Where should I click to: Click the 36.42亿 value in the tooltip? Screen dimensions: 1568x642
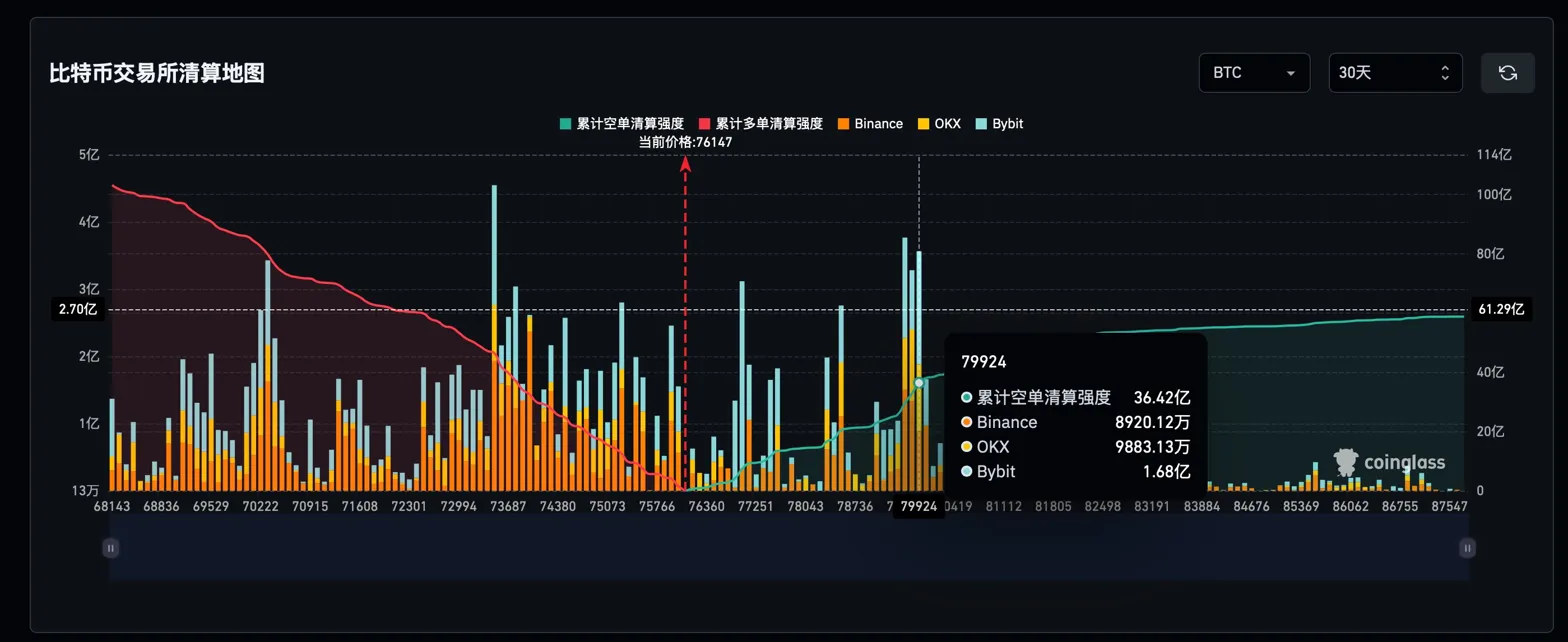1162,398
